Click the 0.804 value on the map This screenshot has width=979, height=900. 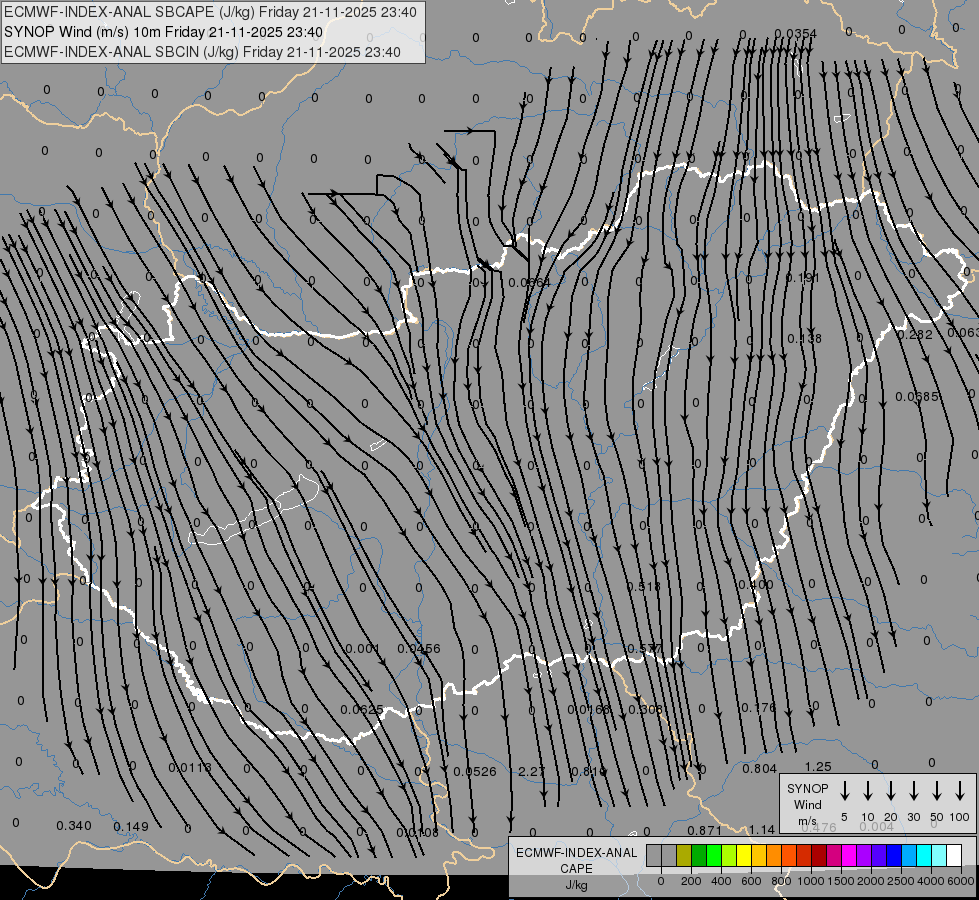pyautogui.click(x=759, y=768)
